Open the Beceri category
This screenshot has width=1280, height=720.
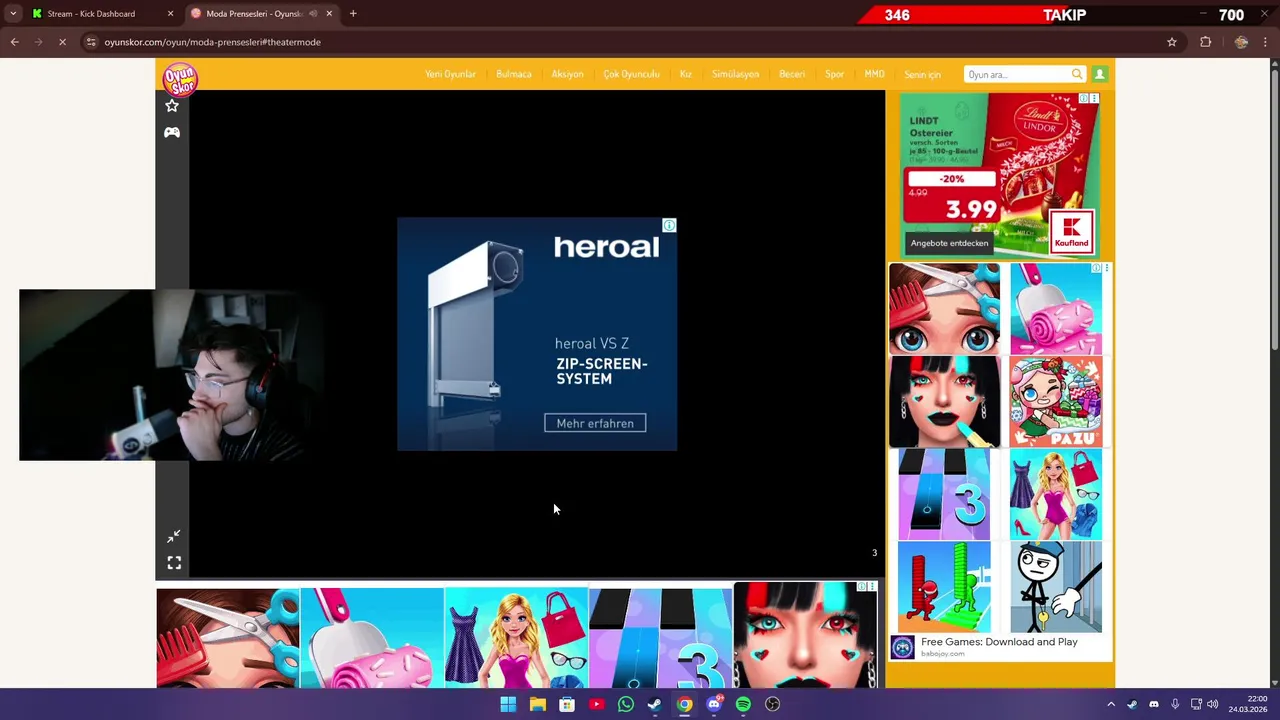(x=792, y=74)
